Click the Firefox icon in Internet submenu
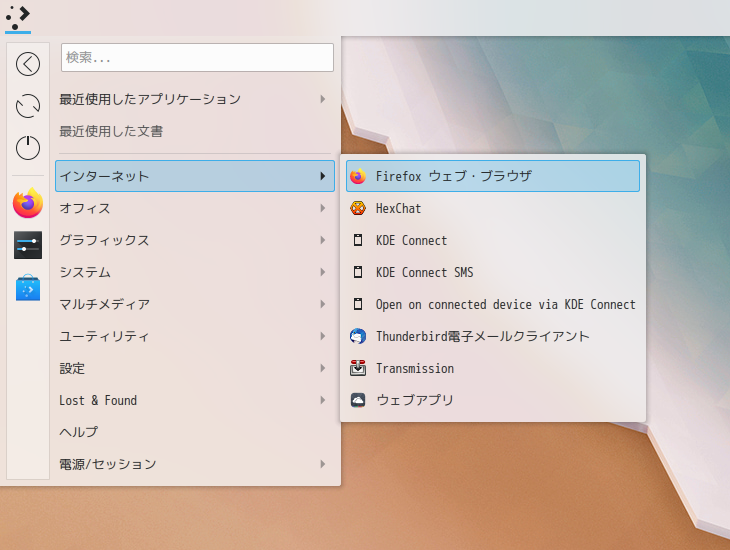This screenshot has width=730, height=550. pos(358,177)
